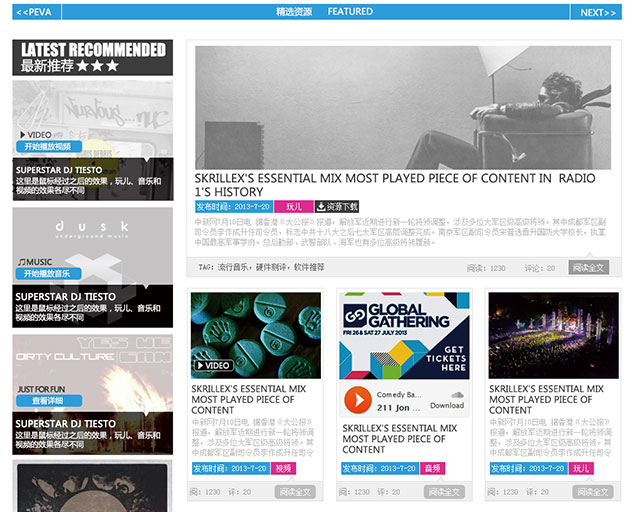
Task: Click the music note MUSIC label in sidebar
Action: click(36, 262)
